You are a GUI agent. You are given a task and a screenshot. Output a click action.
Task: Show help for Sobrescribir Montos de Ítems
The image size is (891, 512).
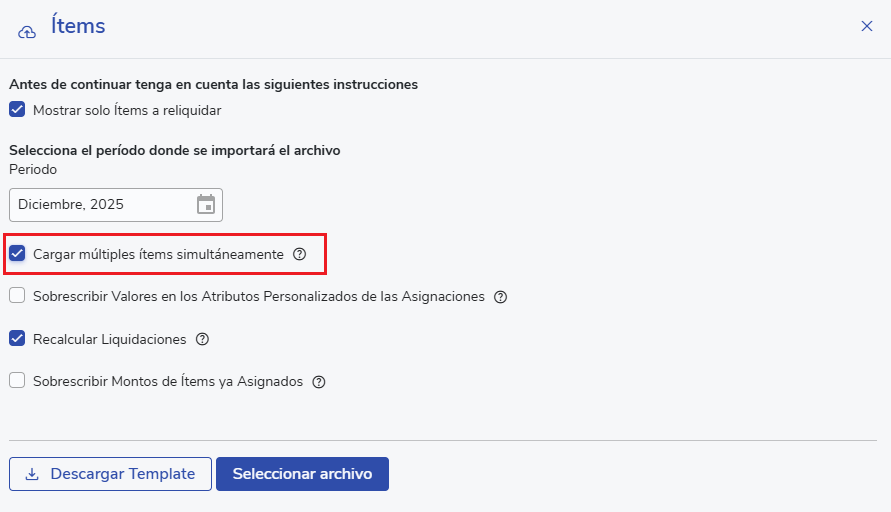tap(319, 382)
